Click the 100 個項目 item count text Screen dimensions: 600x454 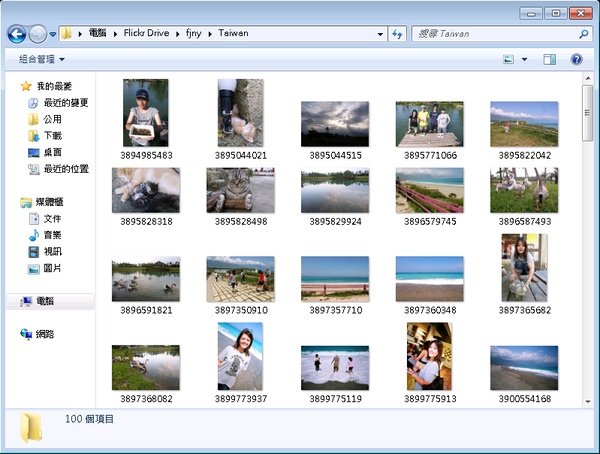(x=89, y=419)
